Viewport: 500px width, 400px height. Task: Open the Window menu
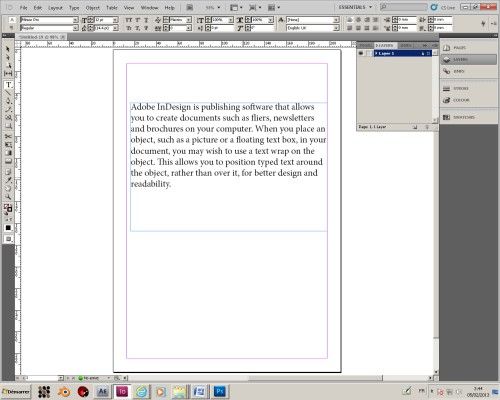point(150,7)
